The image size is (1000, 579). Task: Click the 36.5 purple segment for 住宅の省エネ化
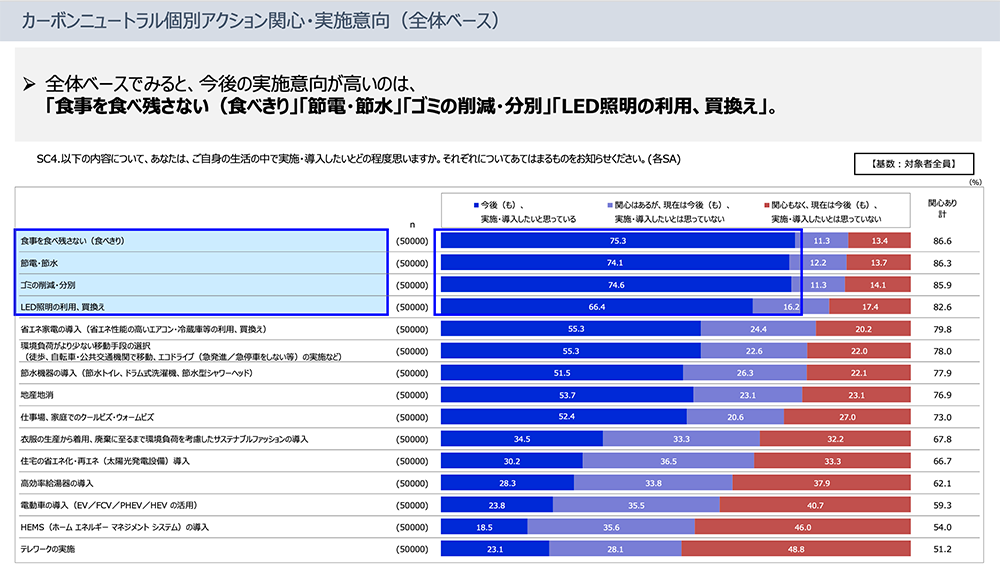click(x=668, y=461)
